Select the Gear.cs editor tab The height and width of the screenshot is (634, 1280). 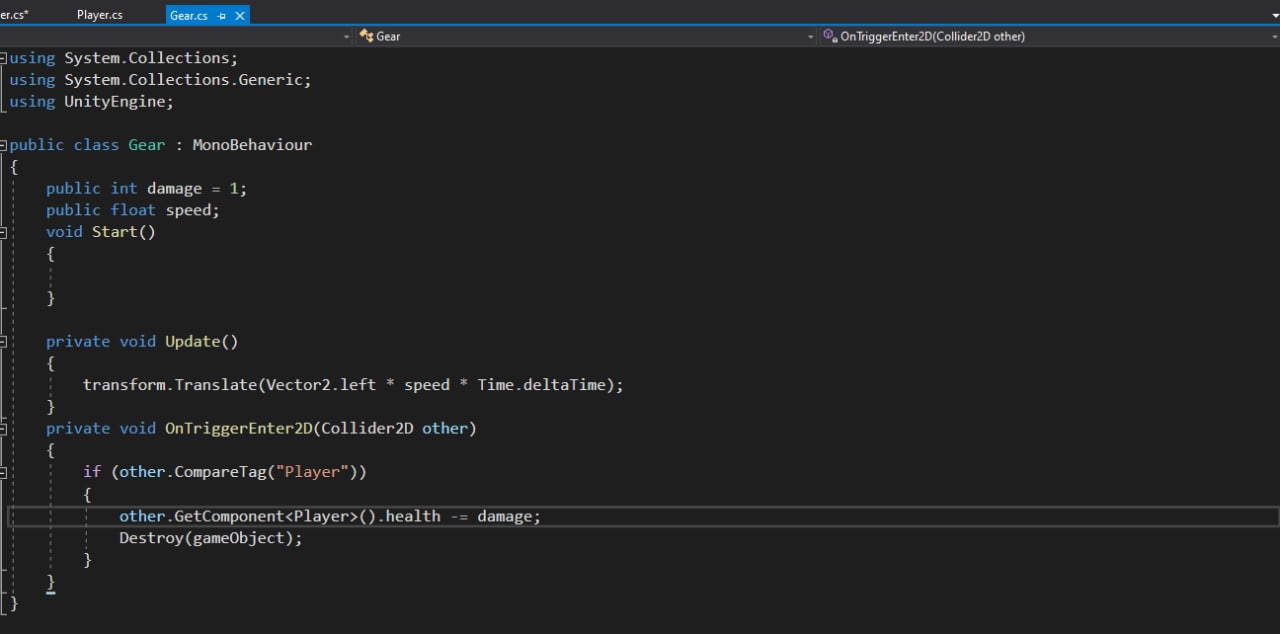point(188,15)
